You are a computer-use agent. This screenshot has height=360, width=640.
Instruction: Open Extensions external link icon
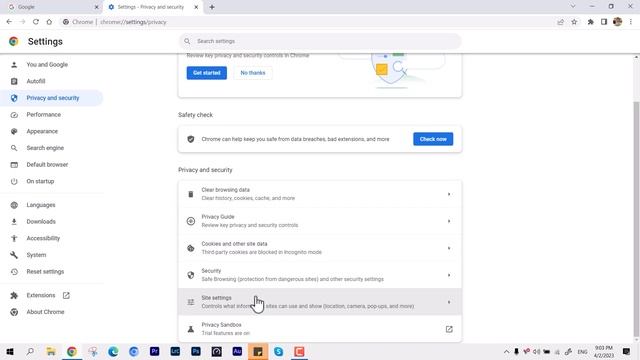pos(66,295)
